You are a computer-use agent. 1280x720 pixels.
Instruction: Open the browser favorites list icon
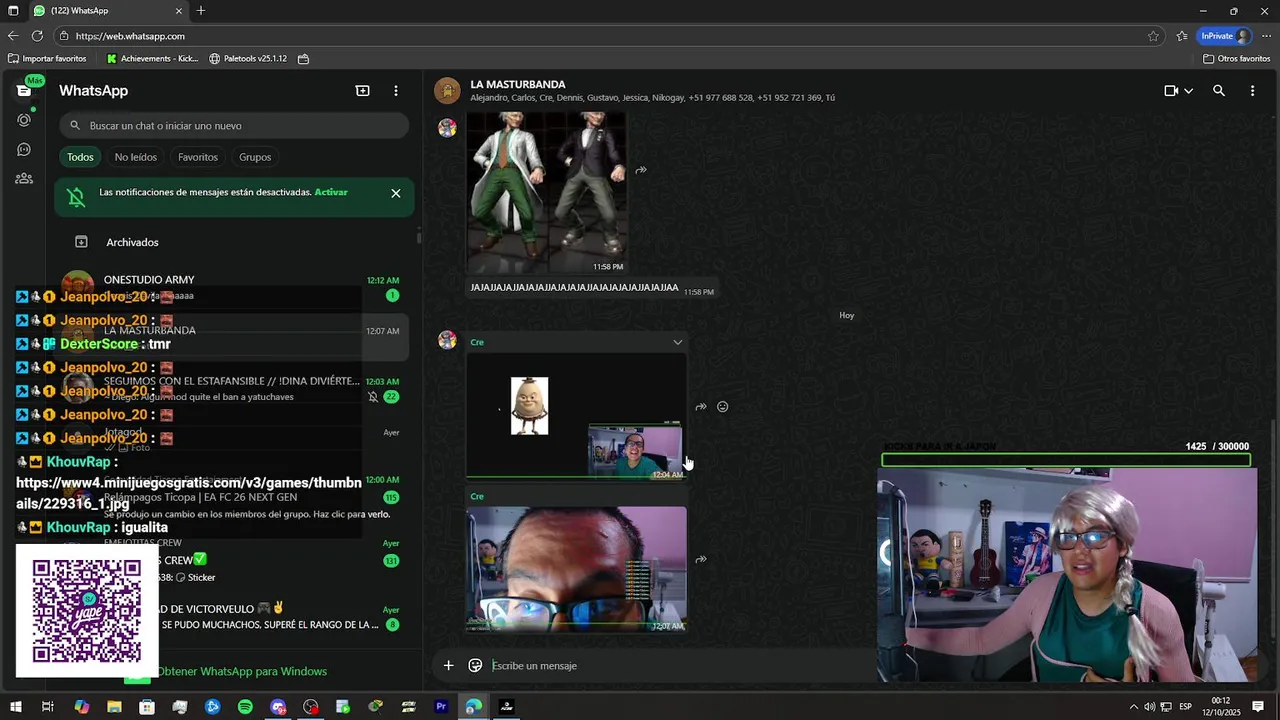1182,36
